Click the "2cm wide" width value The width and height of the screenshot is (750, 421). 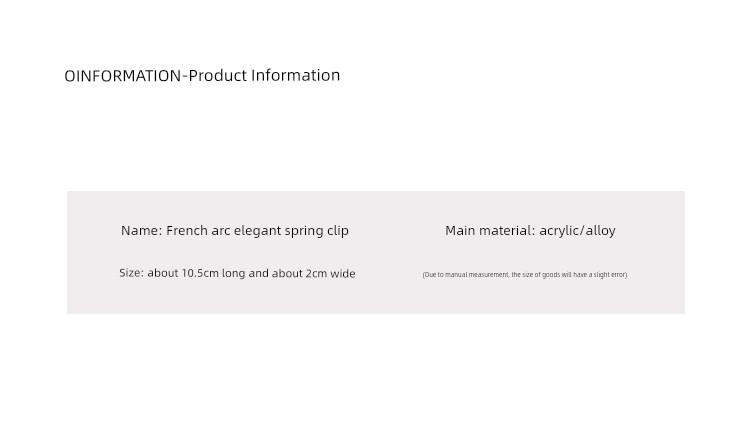pyautogui.click(x=331, y=273)
